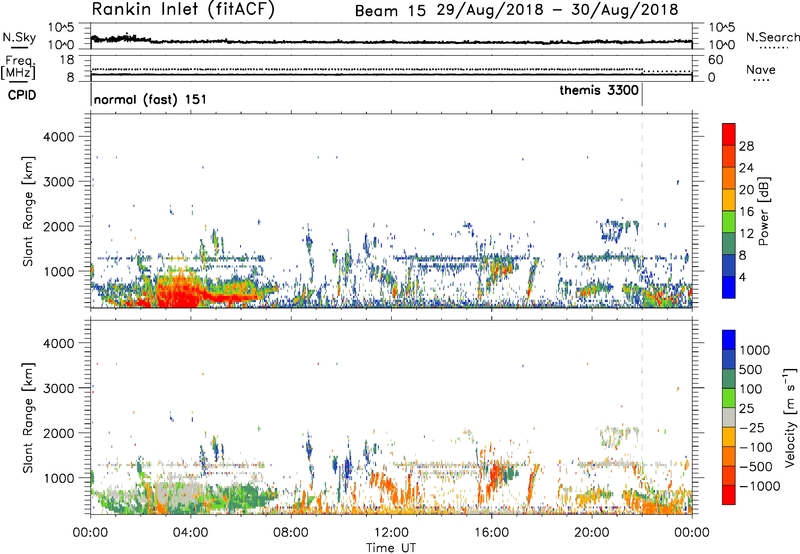The image size is (800, 554).
Task: Click the '18' tick on frequency axis
Action: click(x=67, y=60)
